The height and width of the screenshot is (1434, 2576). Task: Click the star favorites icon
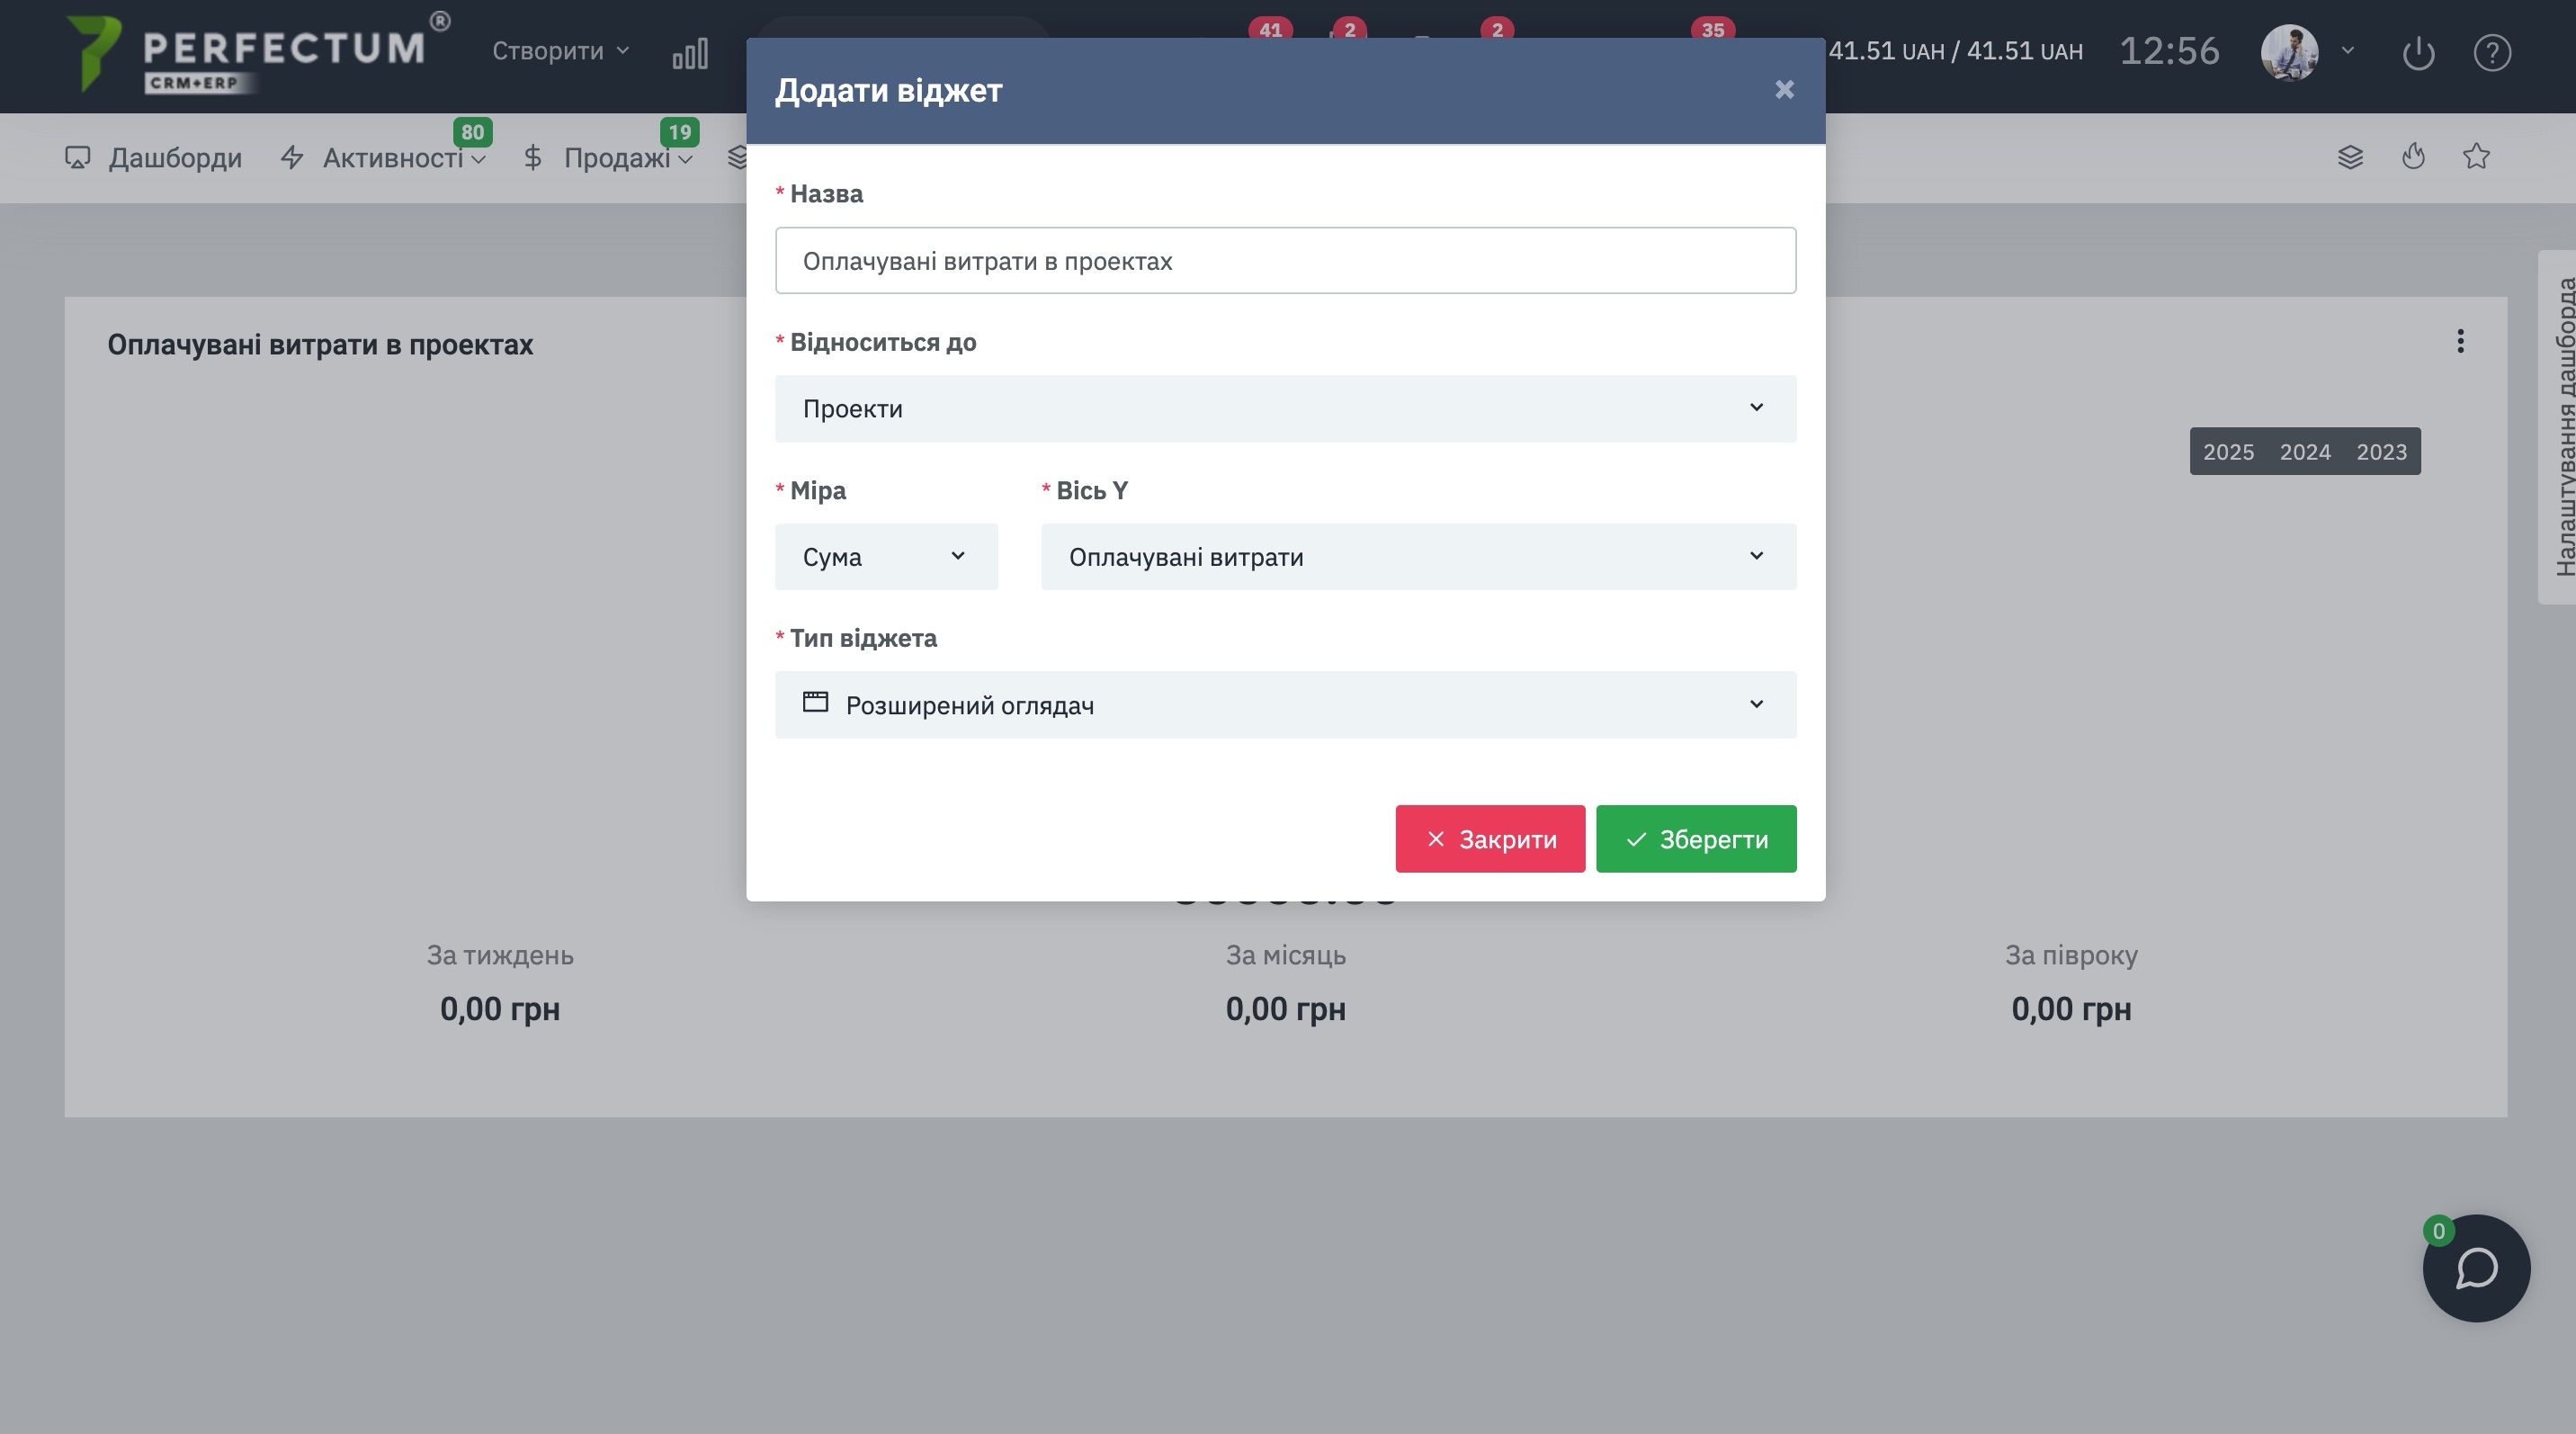[2476, 156]
